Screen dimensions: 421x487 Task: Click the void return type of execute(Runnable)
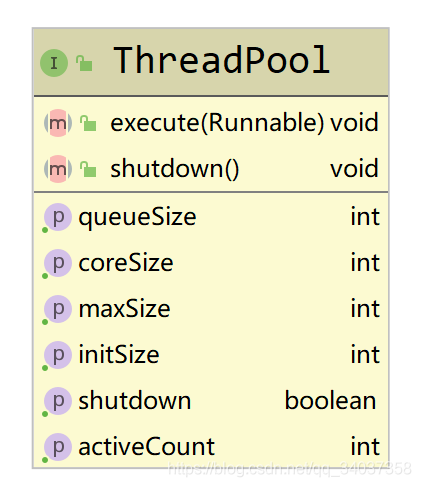[354, 122]
